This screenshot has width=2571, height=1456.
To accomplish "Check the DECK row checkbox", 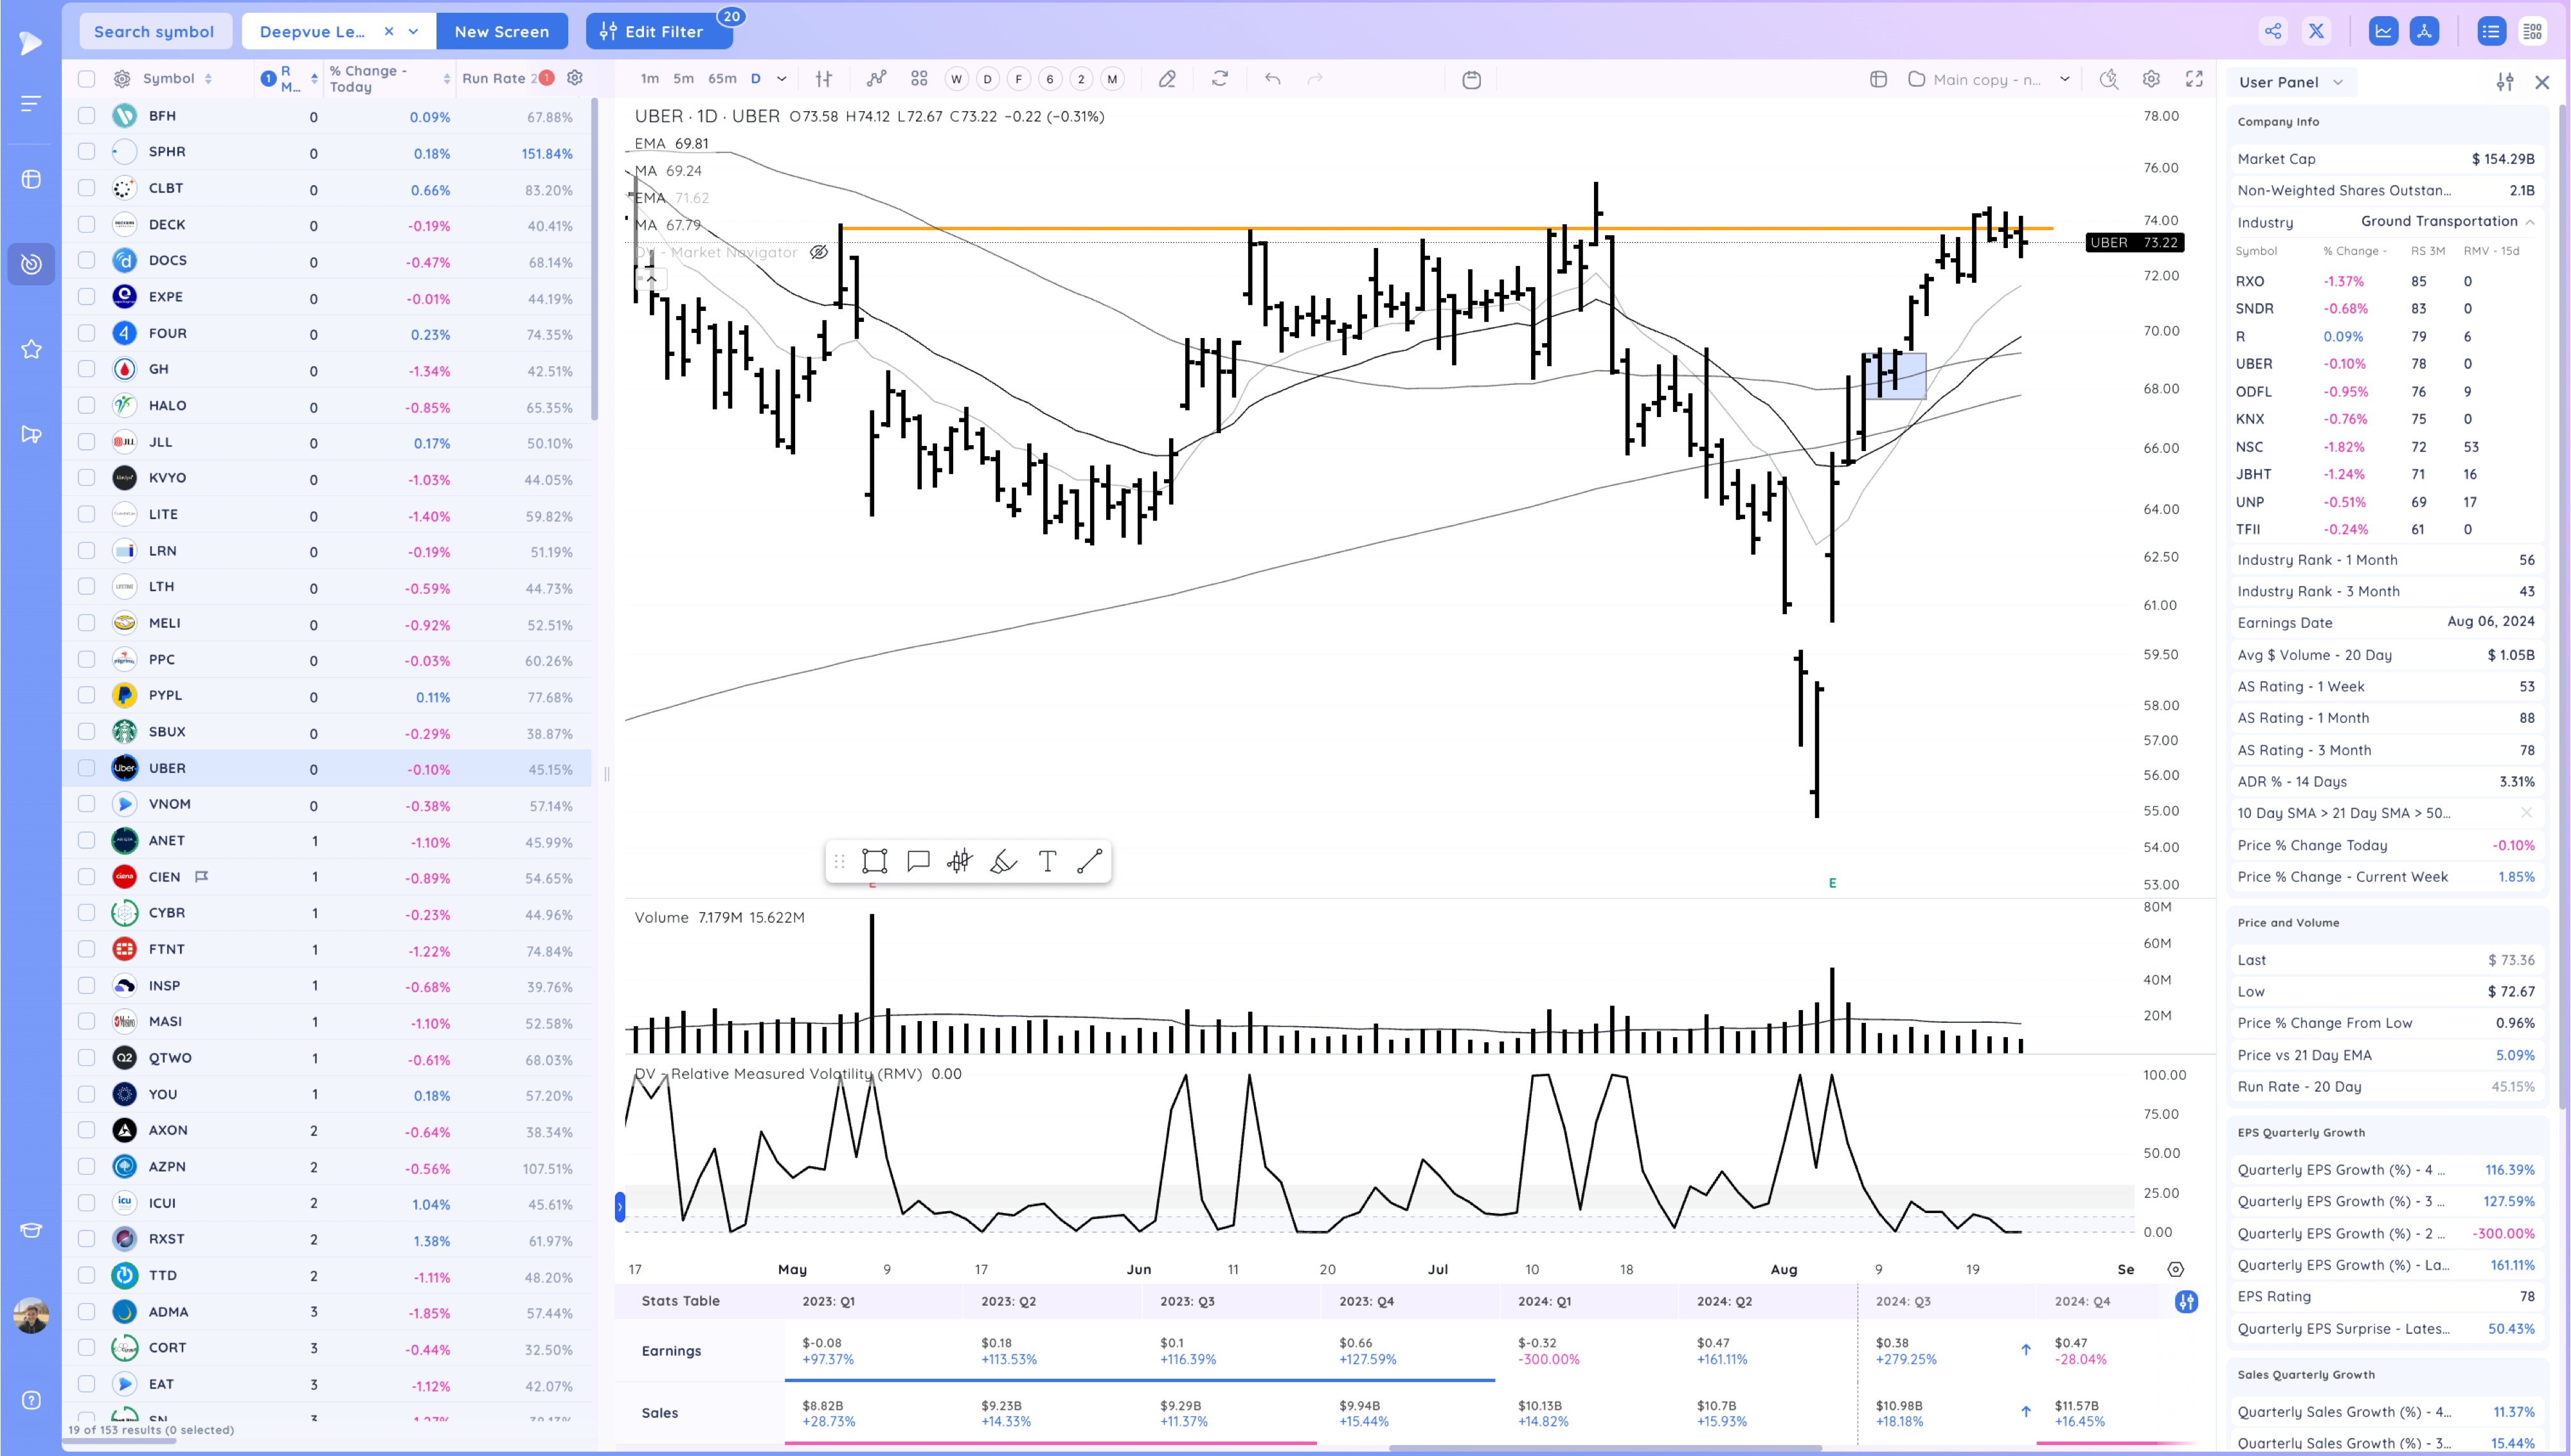I will click(87, 224).
